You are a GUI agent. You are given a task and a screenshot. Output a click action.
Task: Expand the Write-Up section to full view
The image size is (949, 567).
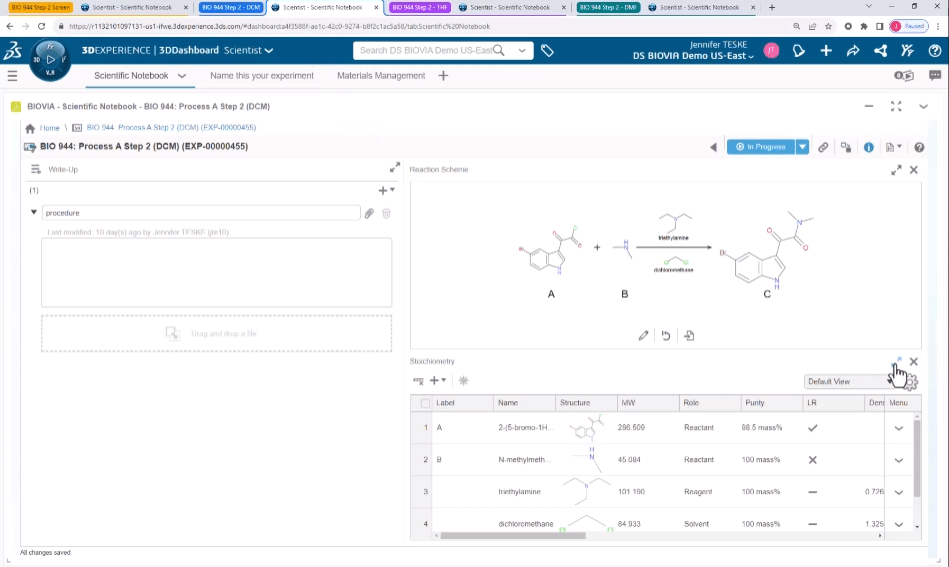395,167
